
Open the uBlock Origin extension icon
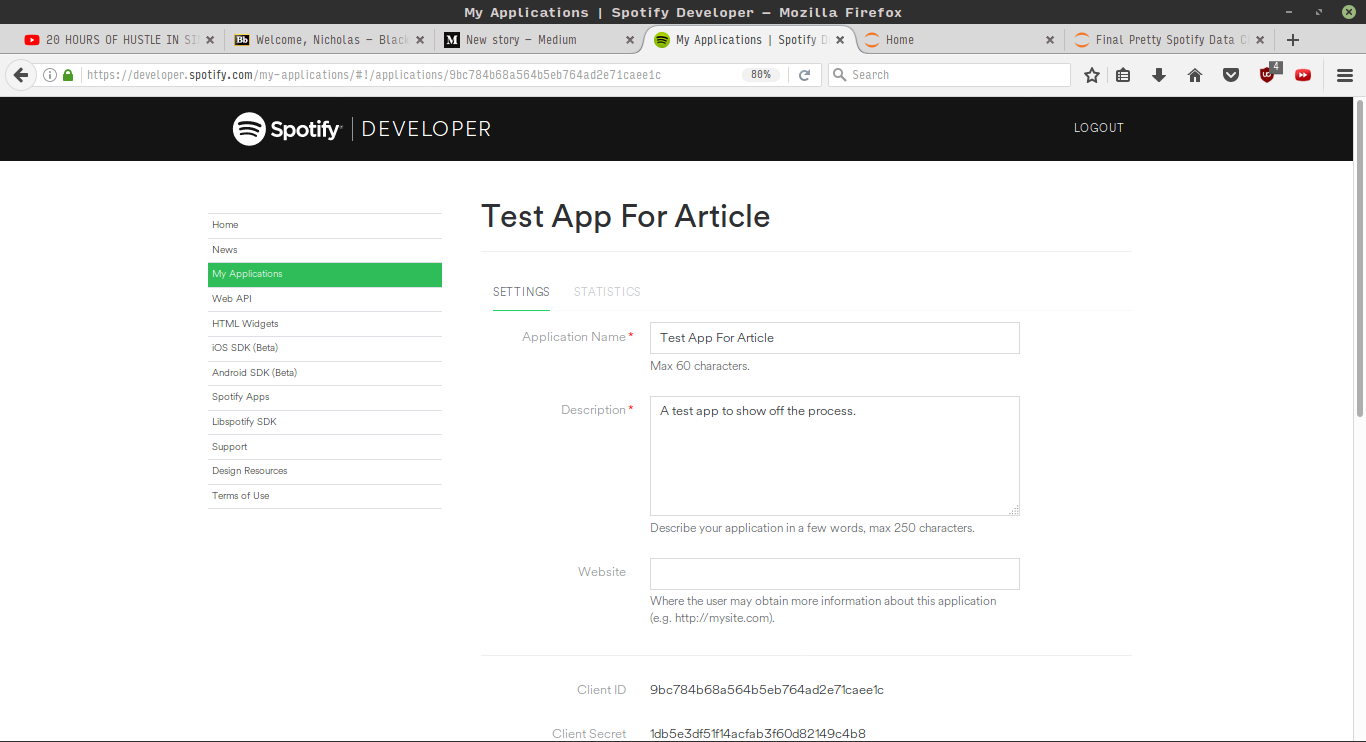tap(1268, 74)
